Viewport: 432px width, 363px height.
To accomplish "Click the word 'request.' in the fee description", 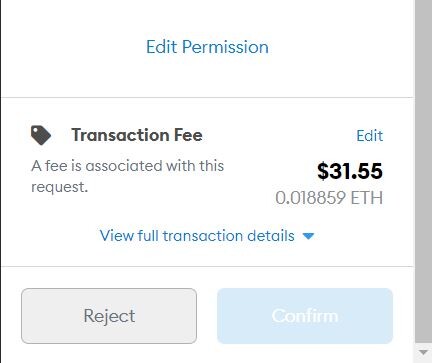I will click(x=60, y=187).
